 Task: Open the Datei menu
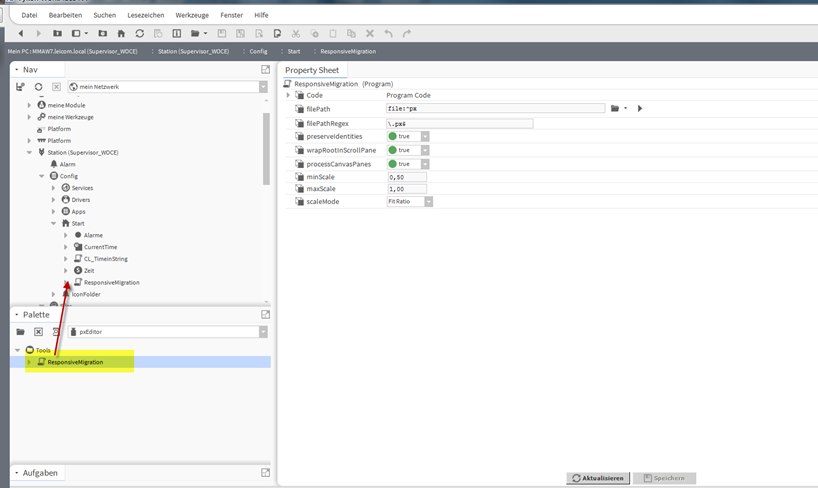pyautogui.click(x=29, y=15)
